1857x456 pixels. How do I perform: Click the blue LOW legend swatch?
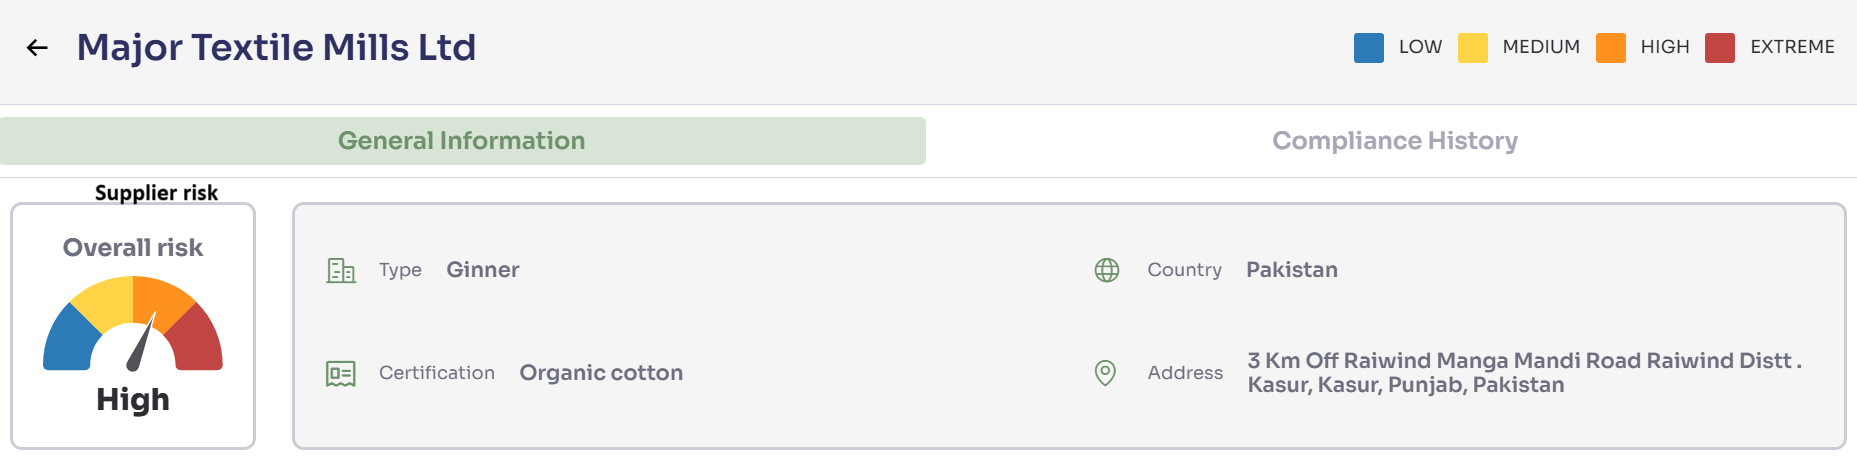(1369, 48)
